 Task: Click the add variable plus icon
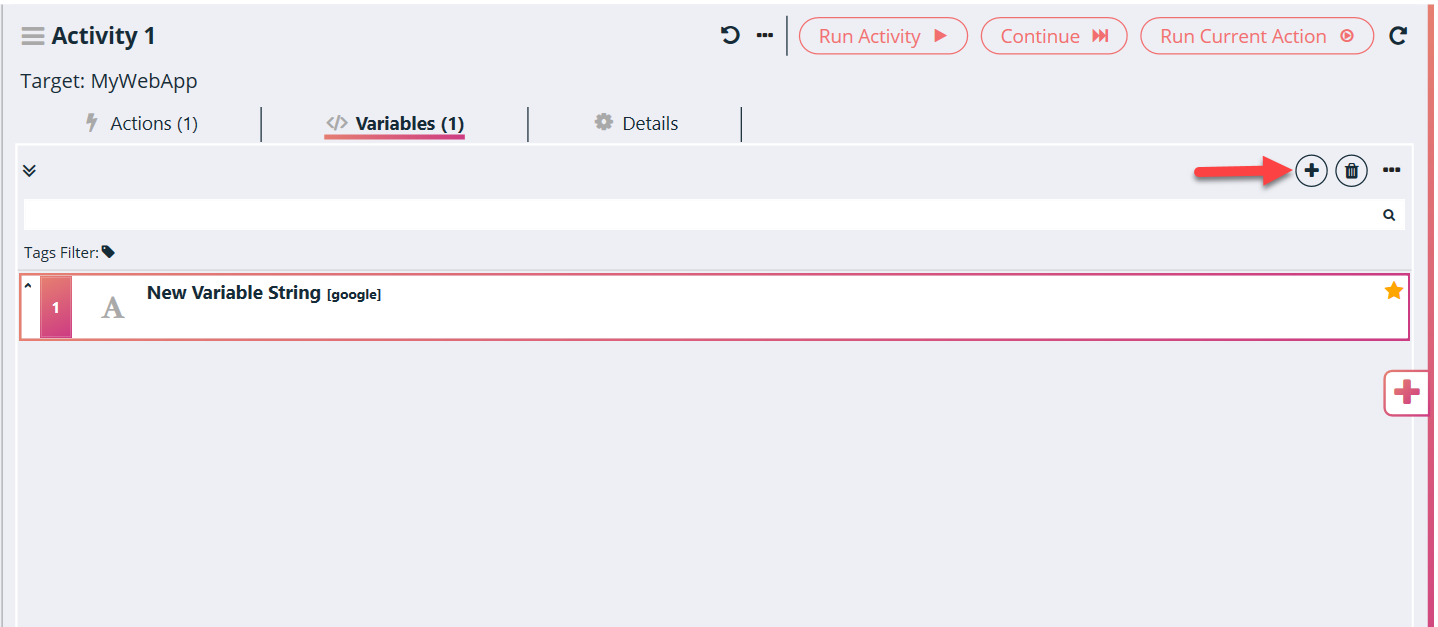1311,171
